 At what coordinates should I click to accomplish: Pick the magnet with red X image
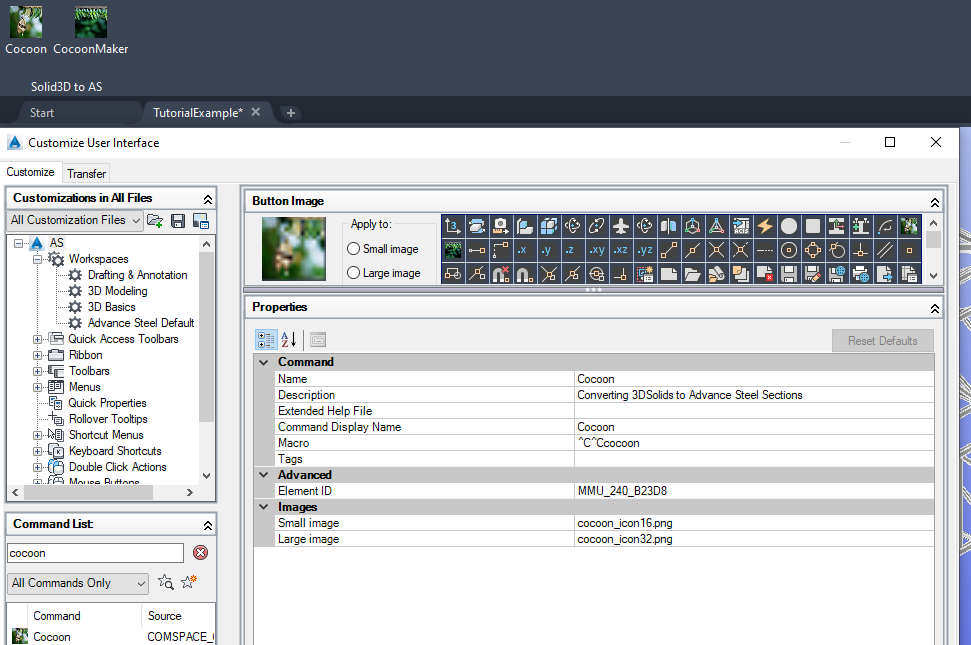point(500,274)
